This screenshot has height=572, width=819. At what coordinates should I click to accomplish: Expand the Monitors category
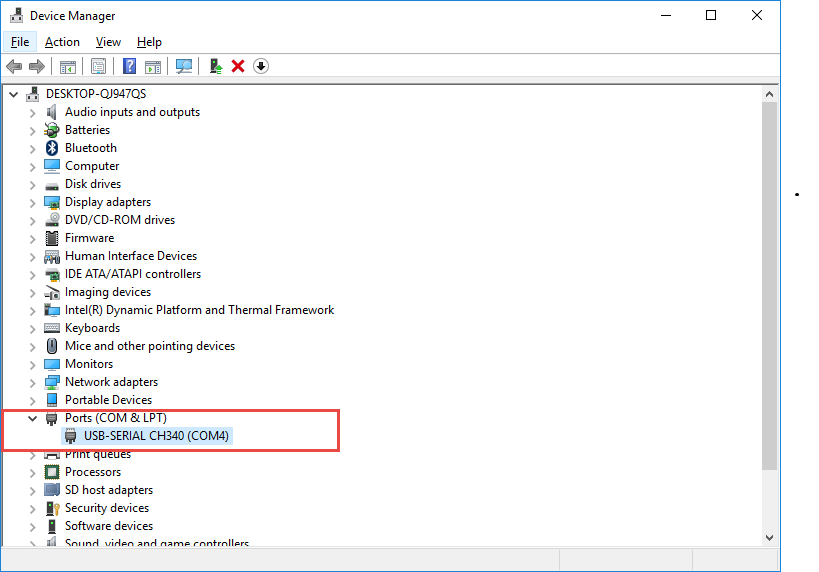tap(32, 365)
